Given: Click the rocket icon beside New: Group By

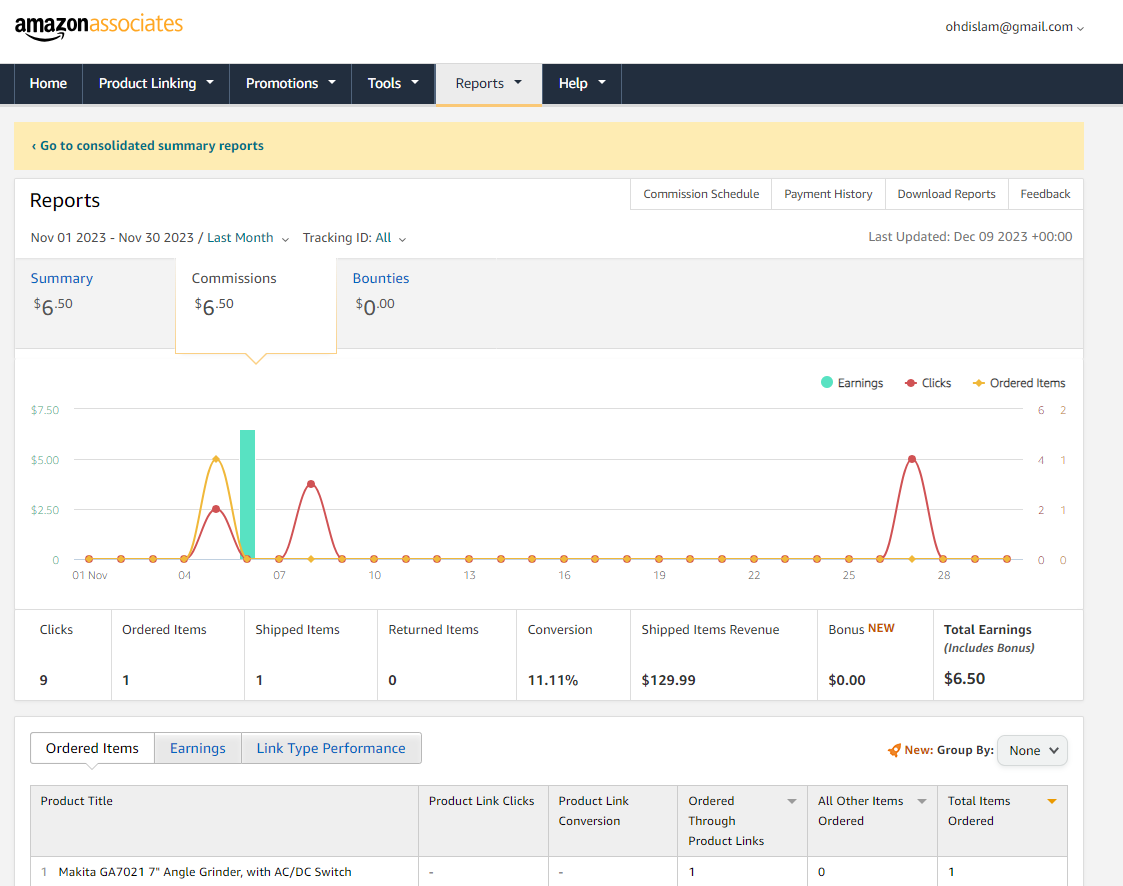Looking at the screenshot, I should [x=894, y=750].
